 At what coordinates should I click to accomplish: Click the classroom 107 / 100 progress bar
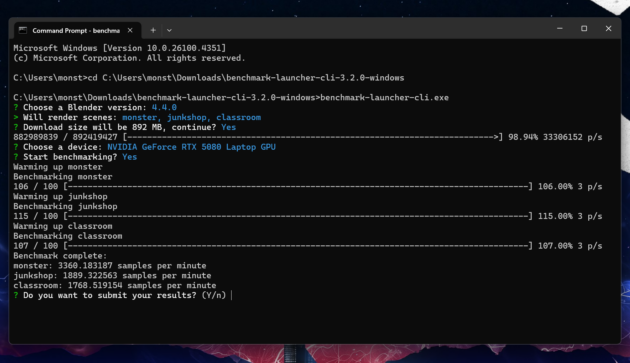pyautogui.click(x=298, y=246)
